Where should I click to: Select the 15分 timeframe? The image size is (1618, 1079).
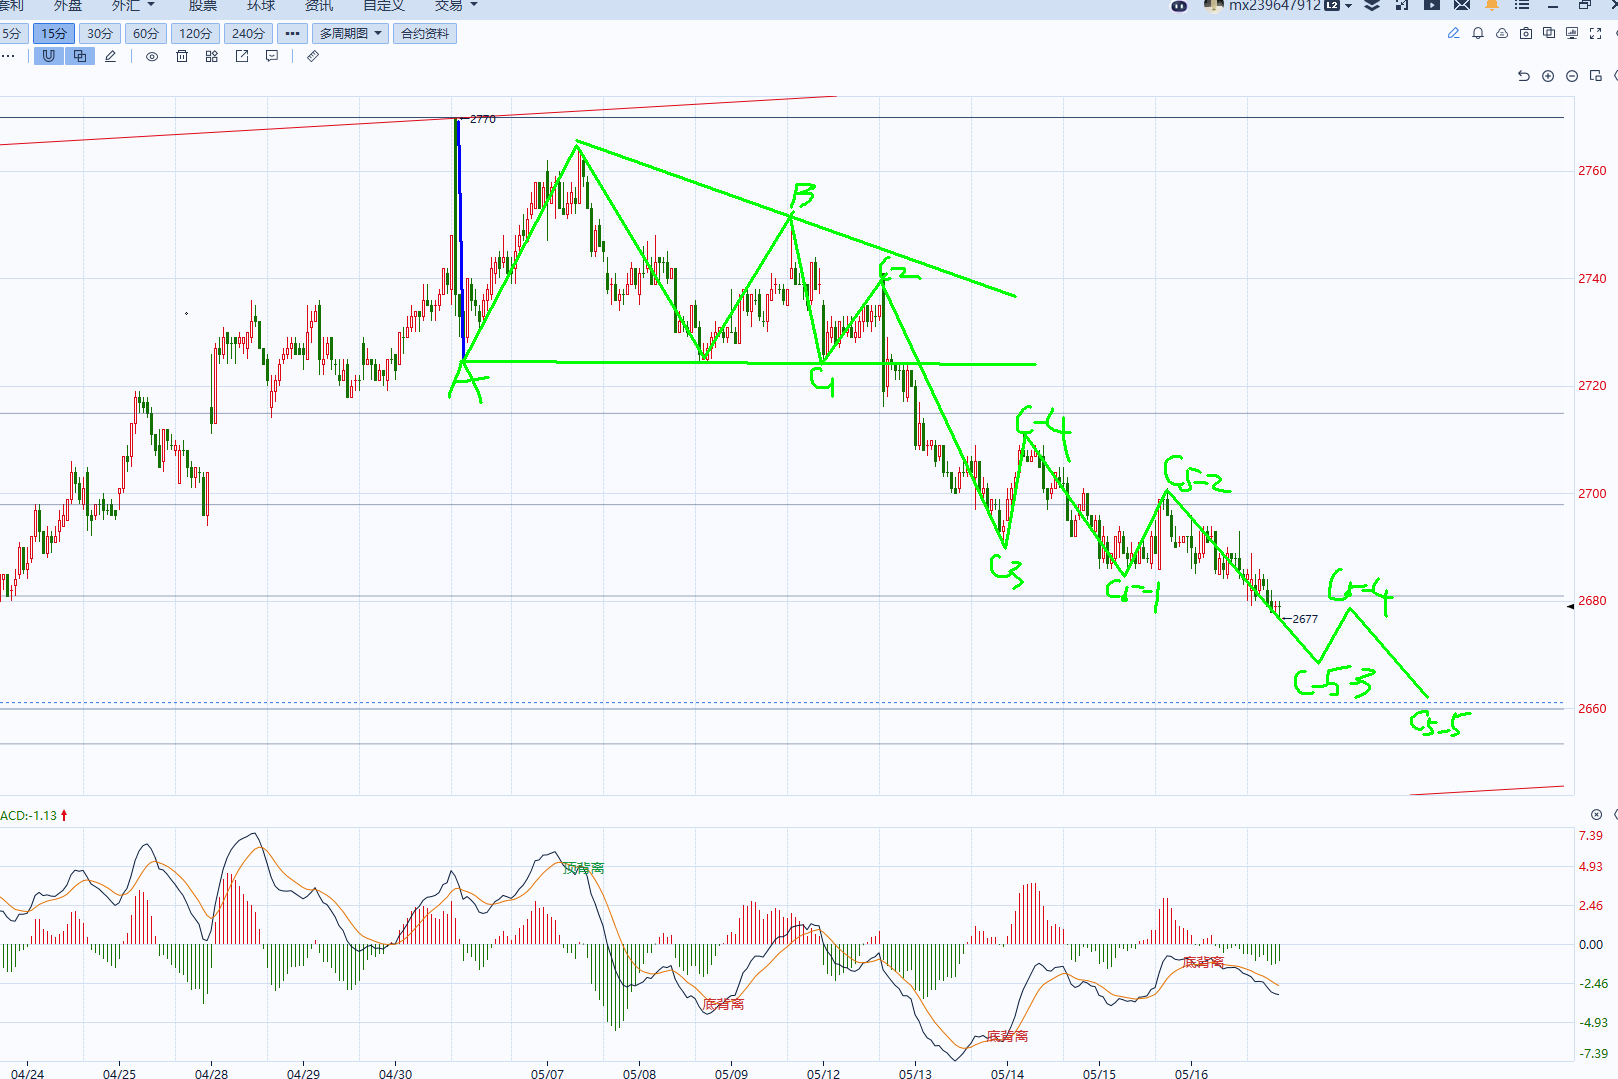(x=54, y=33)
